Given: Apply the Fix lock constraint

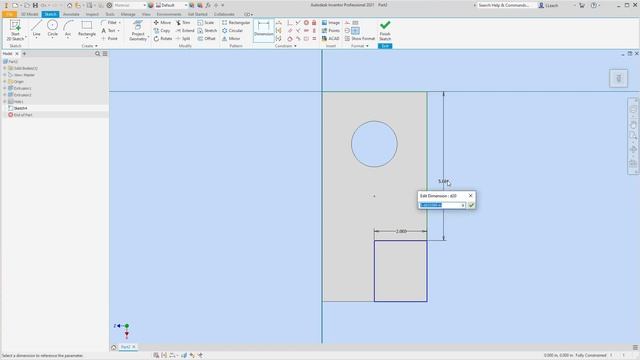Looking at the screenshot, I should tap(314, 22).
